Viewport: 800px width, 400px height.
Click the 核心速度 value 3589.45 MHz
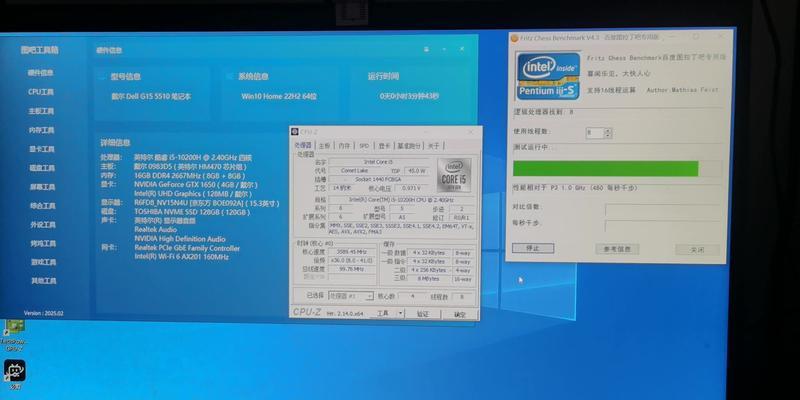pyautogui.click(x=352, y=252)
